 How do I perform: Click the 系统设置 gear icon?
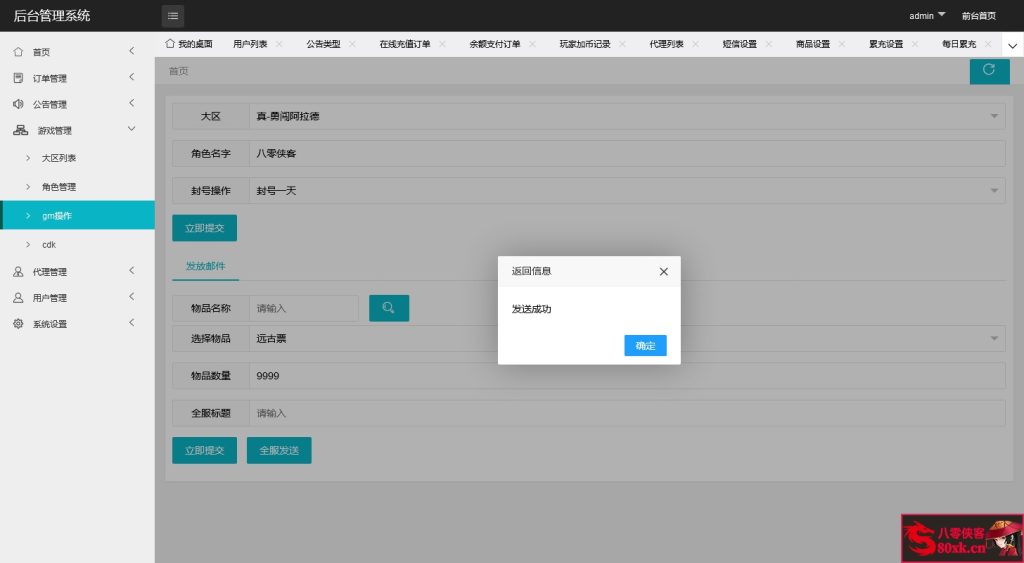(x=18, y=323)
